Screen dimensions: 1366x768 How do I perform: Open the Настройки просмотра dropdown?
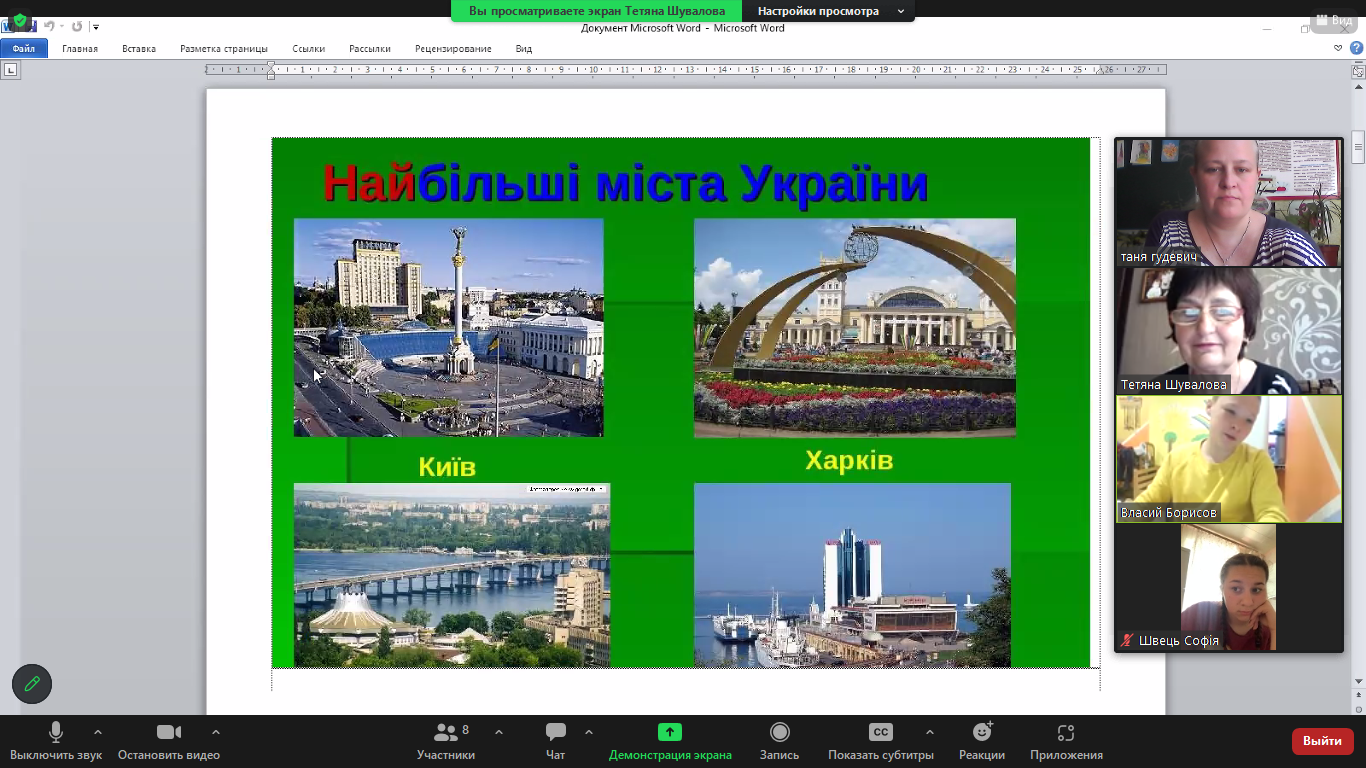(x=828, y=11)
